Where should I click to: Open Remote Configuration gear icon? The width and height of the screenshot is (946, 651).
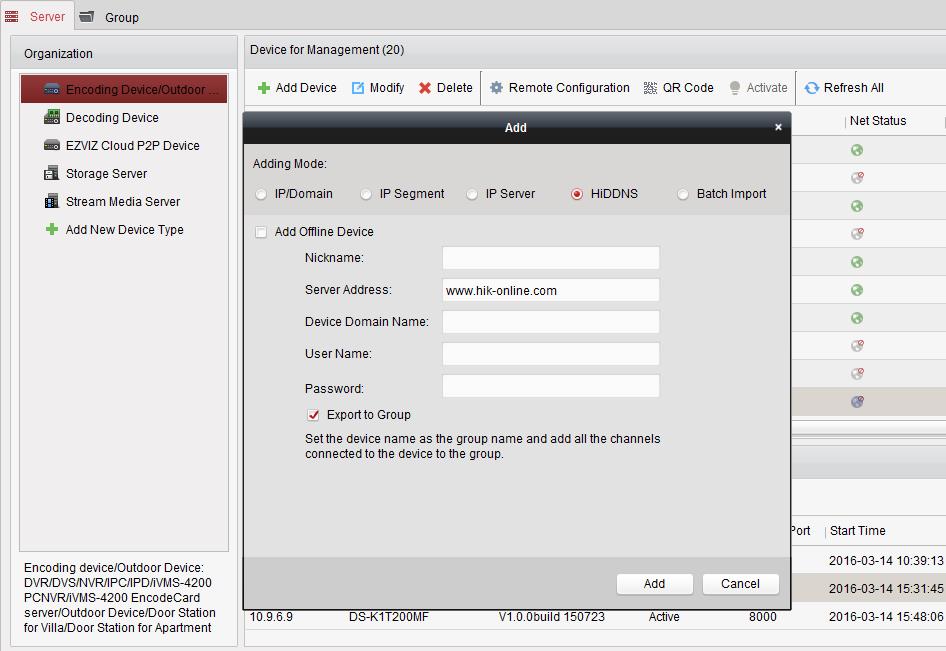pos(496,88)
